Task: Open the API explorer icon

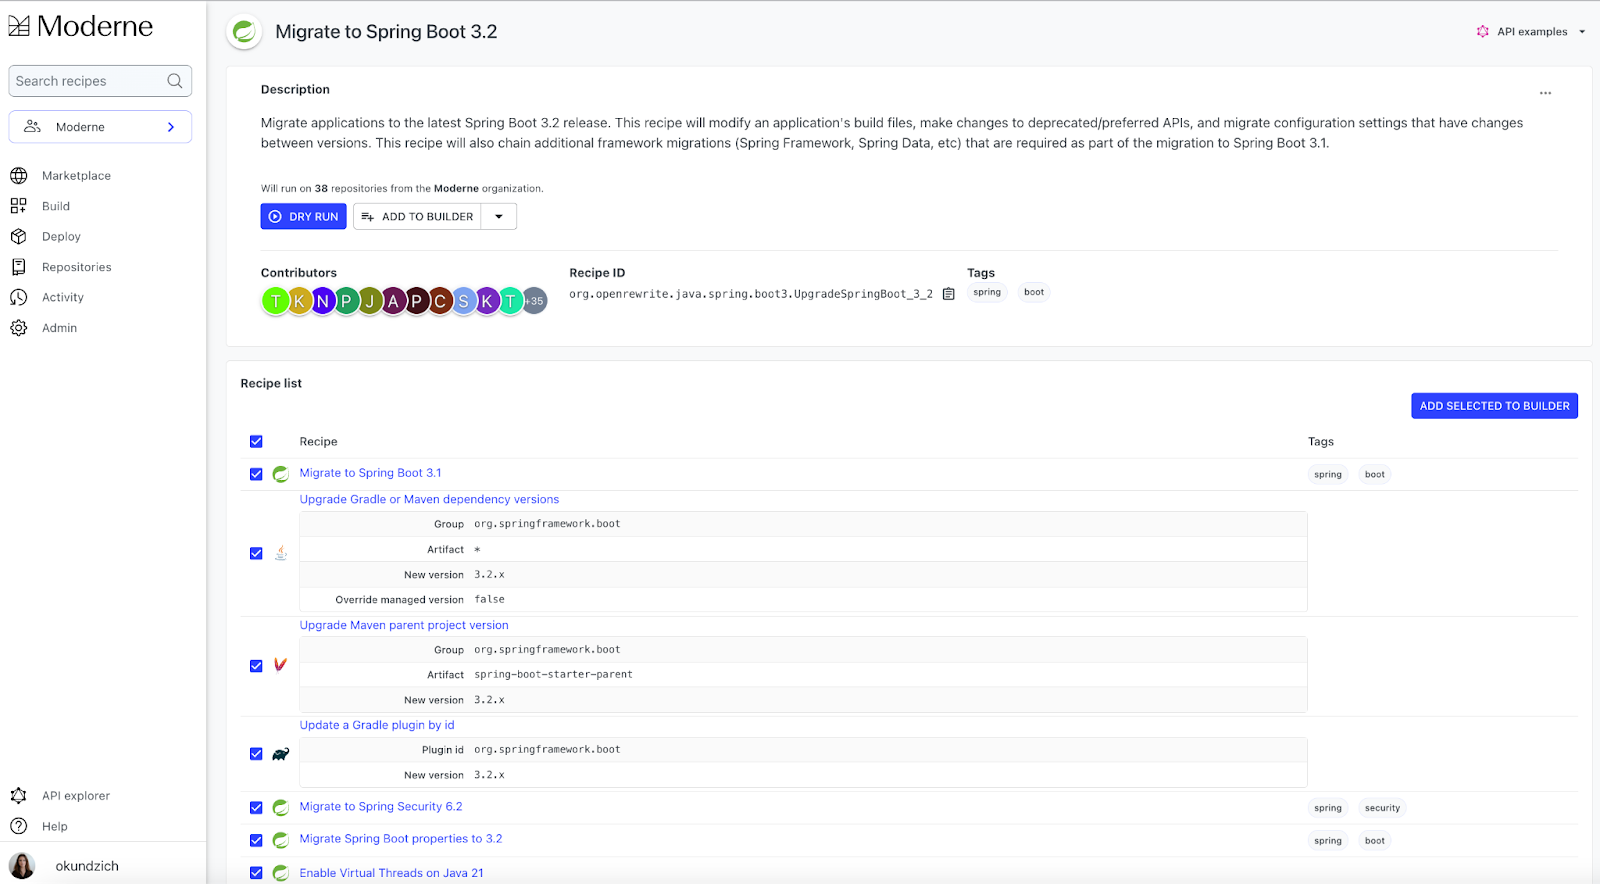Action: [18, 796]
